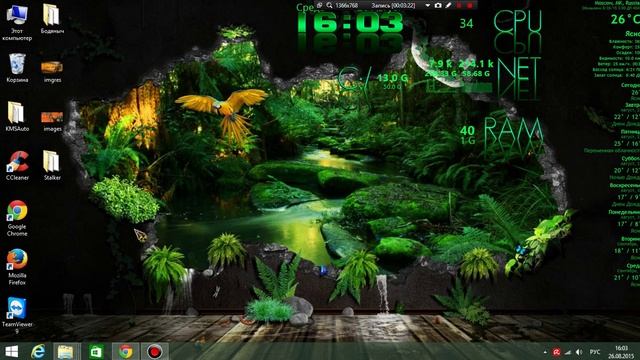640x360 pixels.
Task: Click the left red button on the recorder bar
Action: [x=459, y=5]
